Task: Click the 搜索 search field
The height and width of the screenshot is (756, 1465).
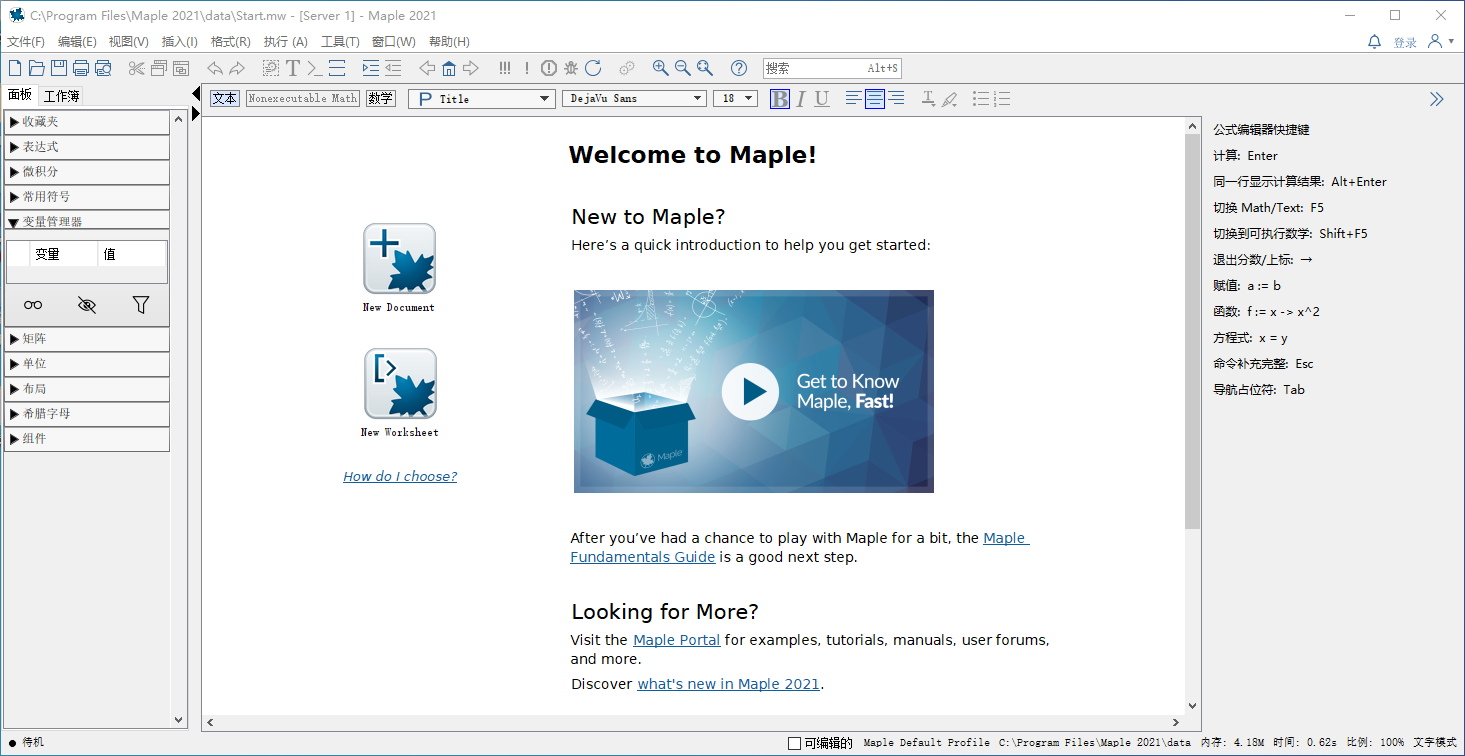Action: pos(832,68)
